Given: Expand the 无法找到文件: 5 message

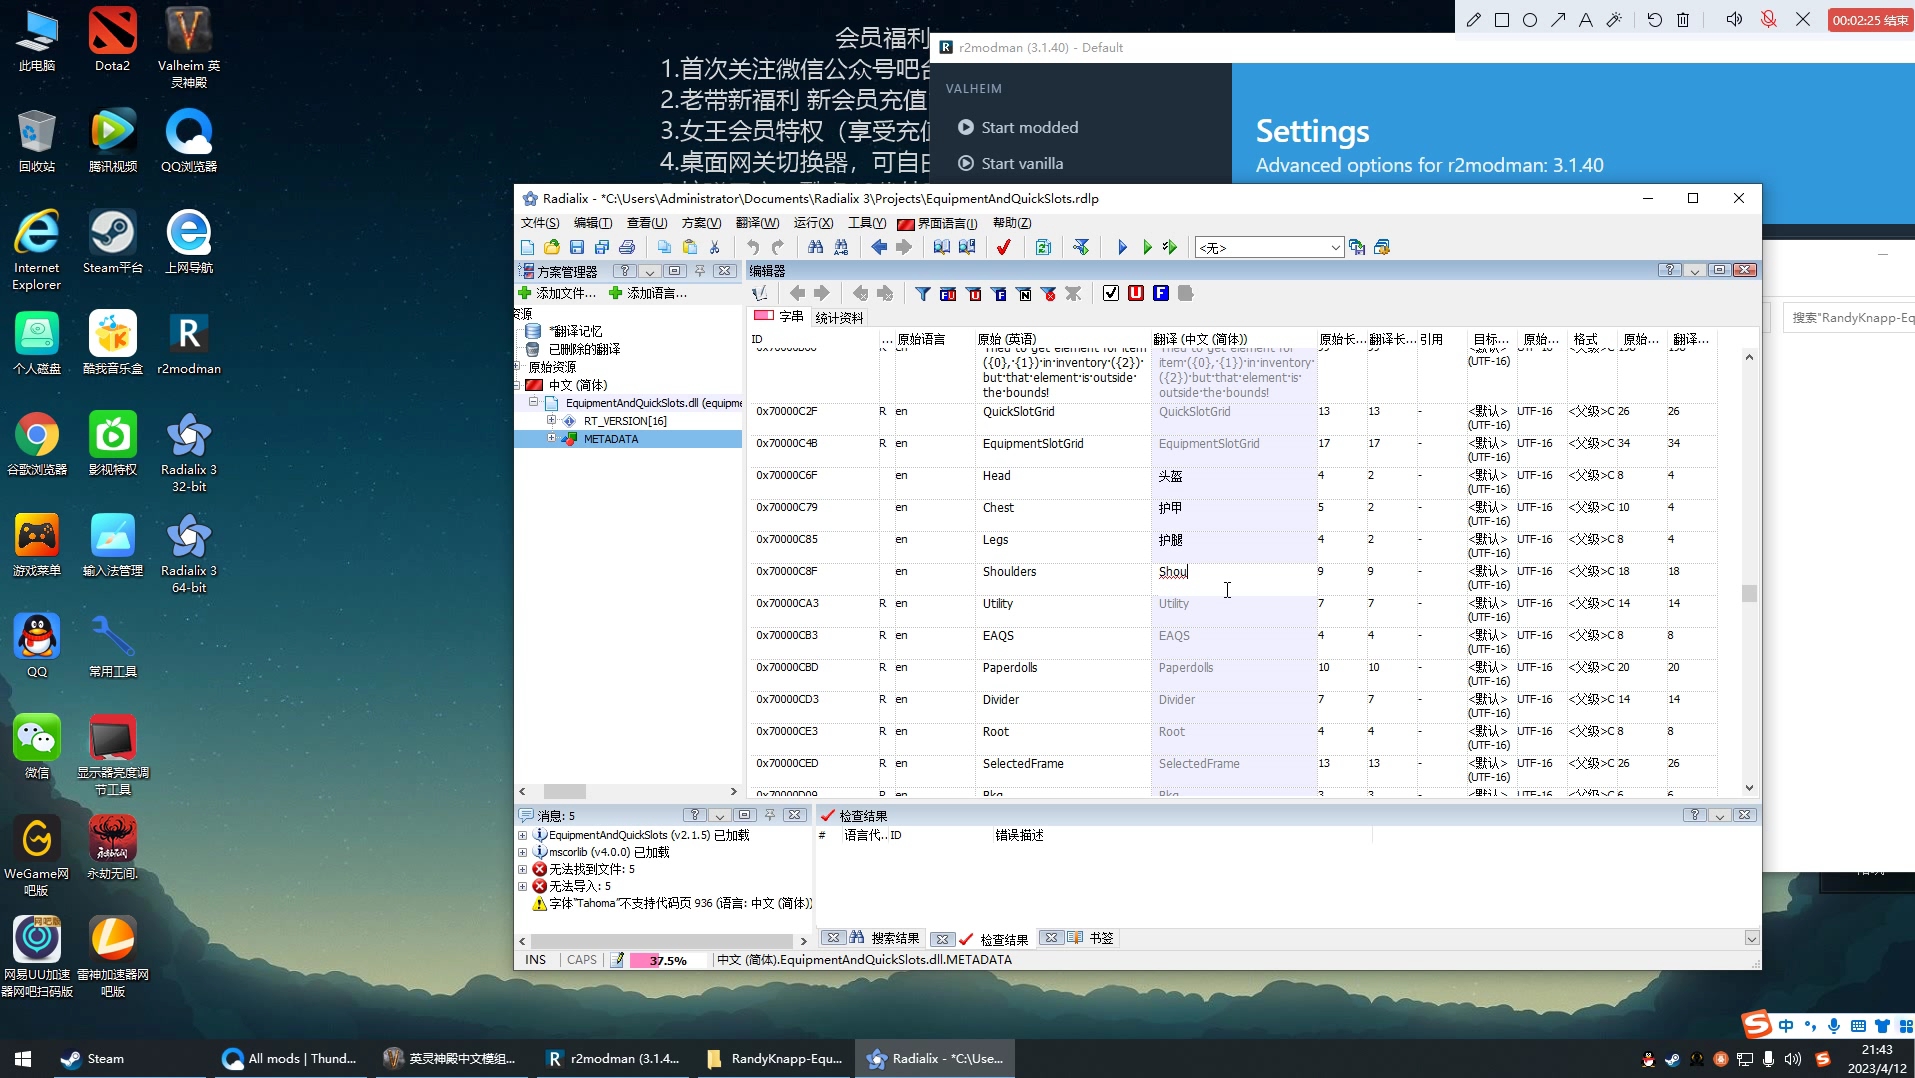Looking at the screenshot, I should [522, 869].
